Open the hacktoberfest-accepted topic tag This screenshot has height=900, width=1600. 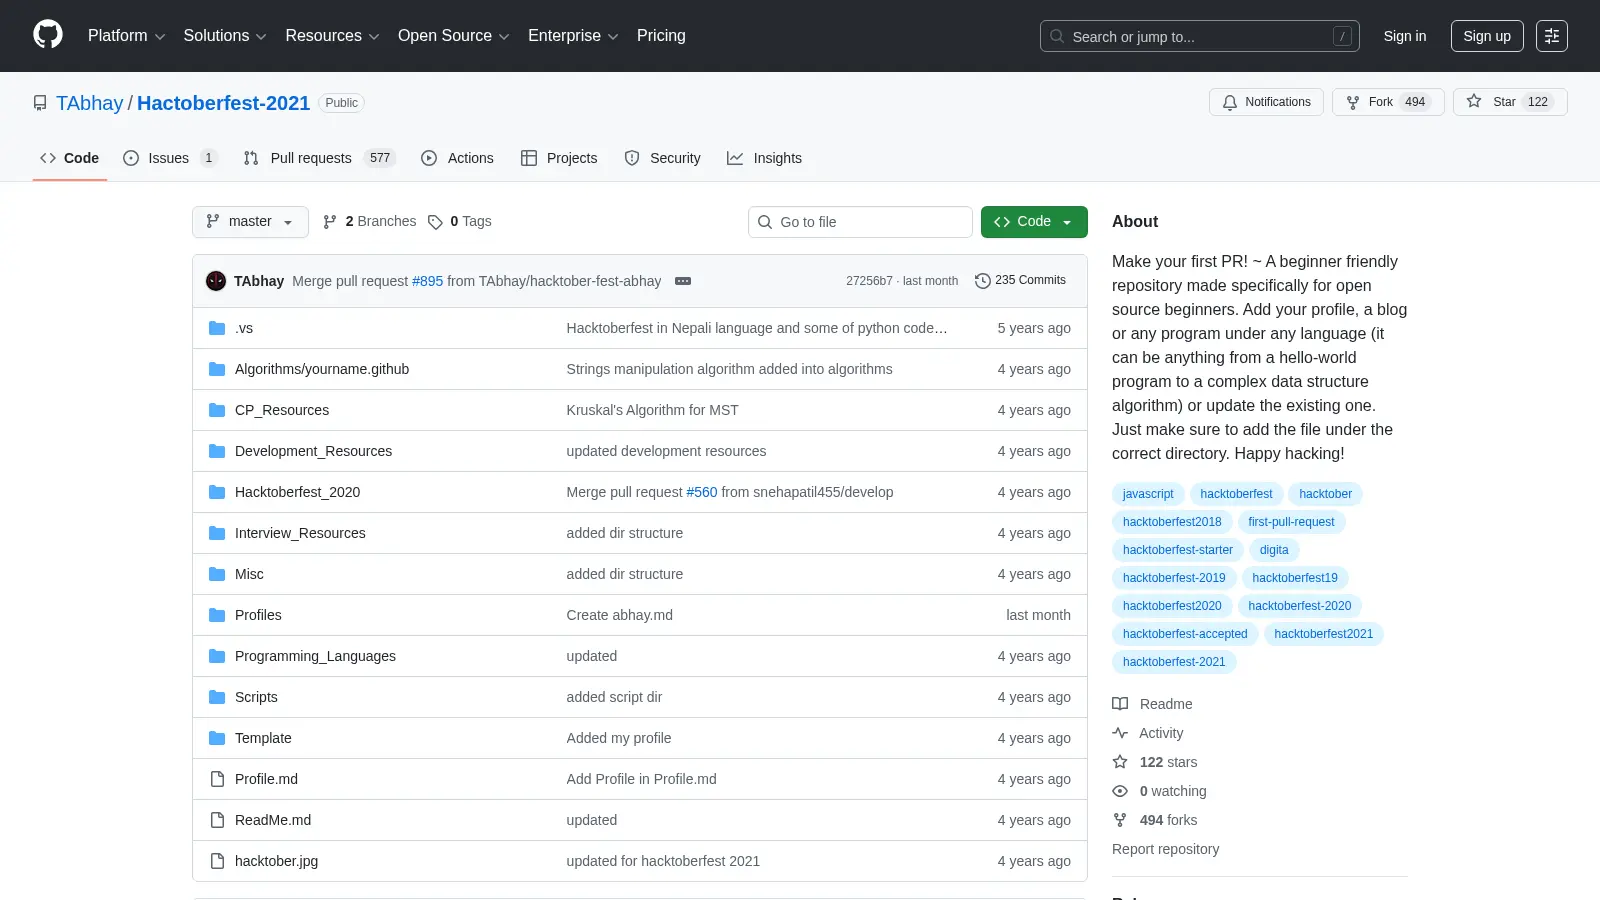1185,634
